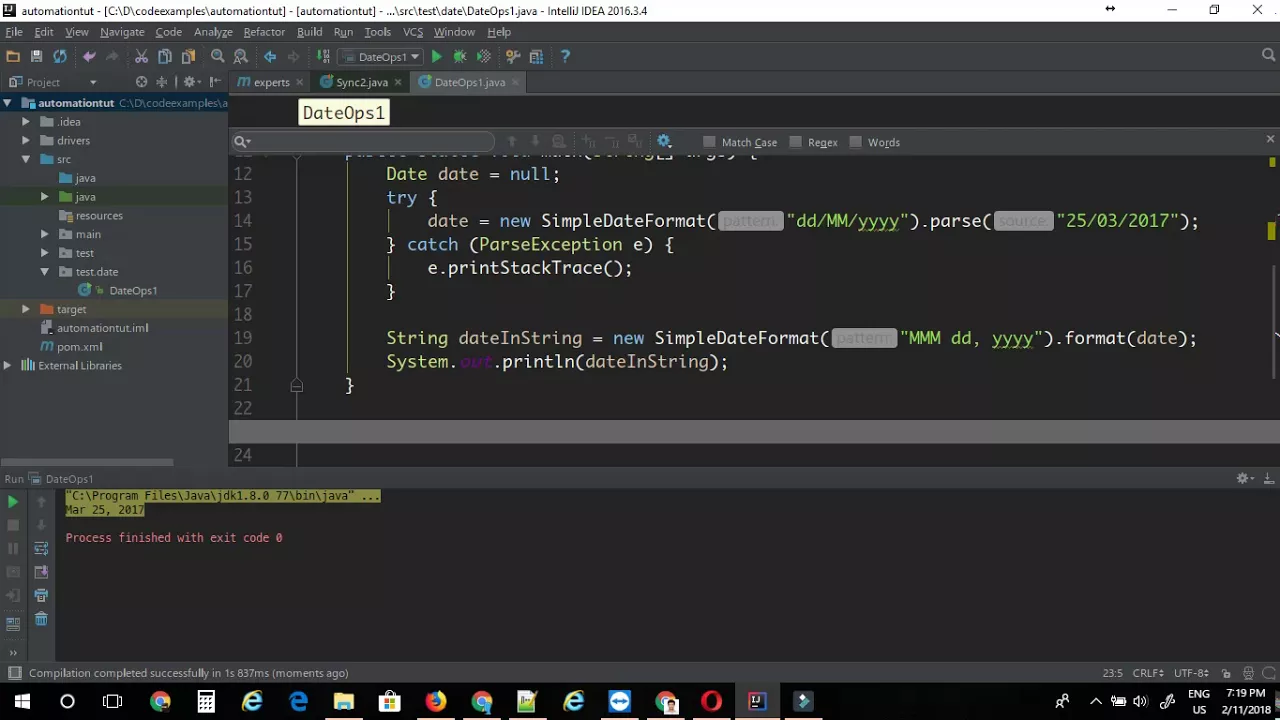Open find bar settings gear

664,142
